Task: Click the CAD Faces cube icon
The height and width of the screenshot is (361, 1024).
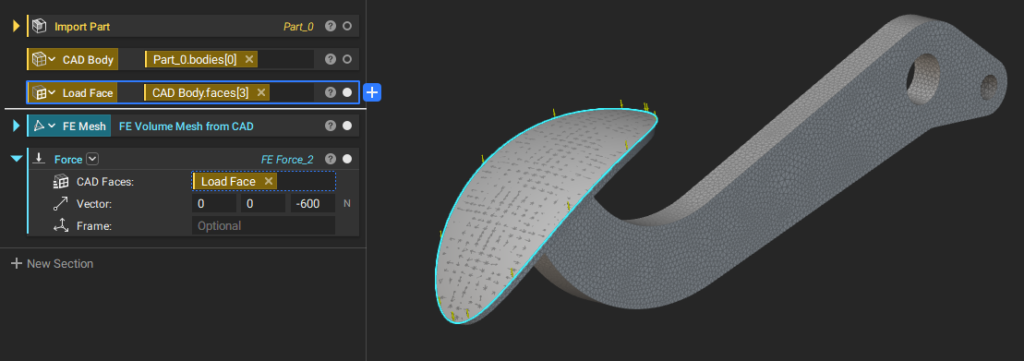Action: point(61,181)
